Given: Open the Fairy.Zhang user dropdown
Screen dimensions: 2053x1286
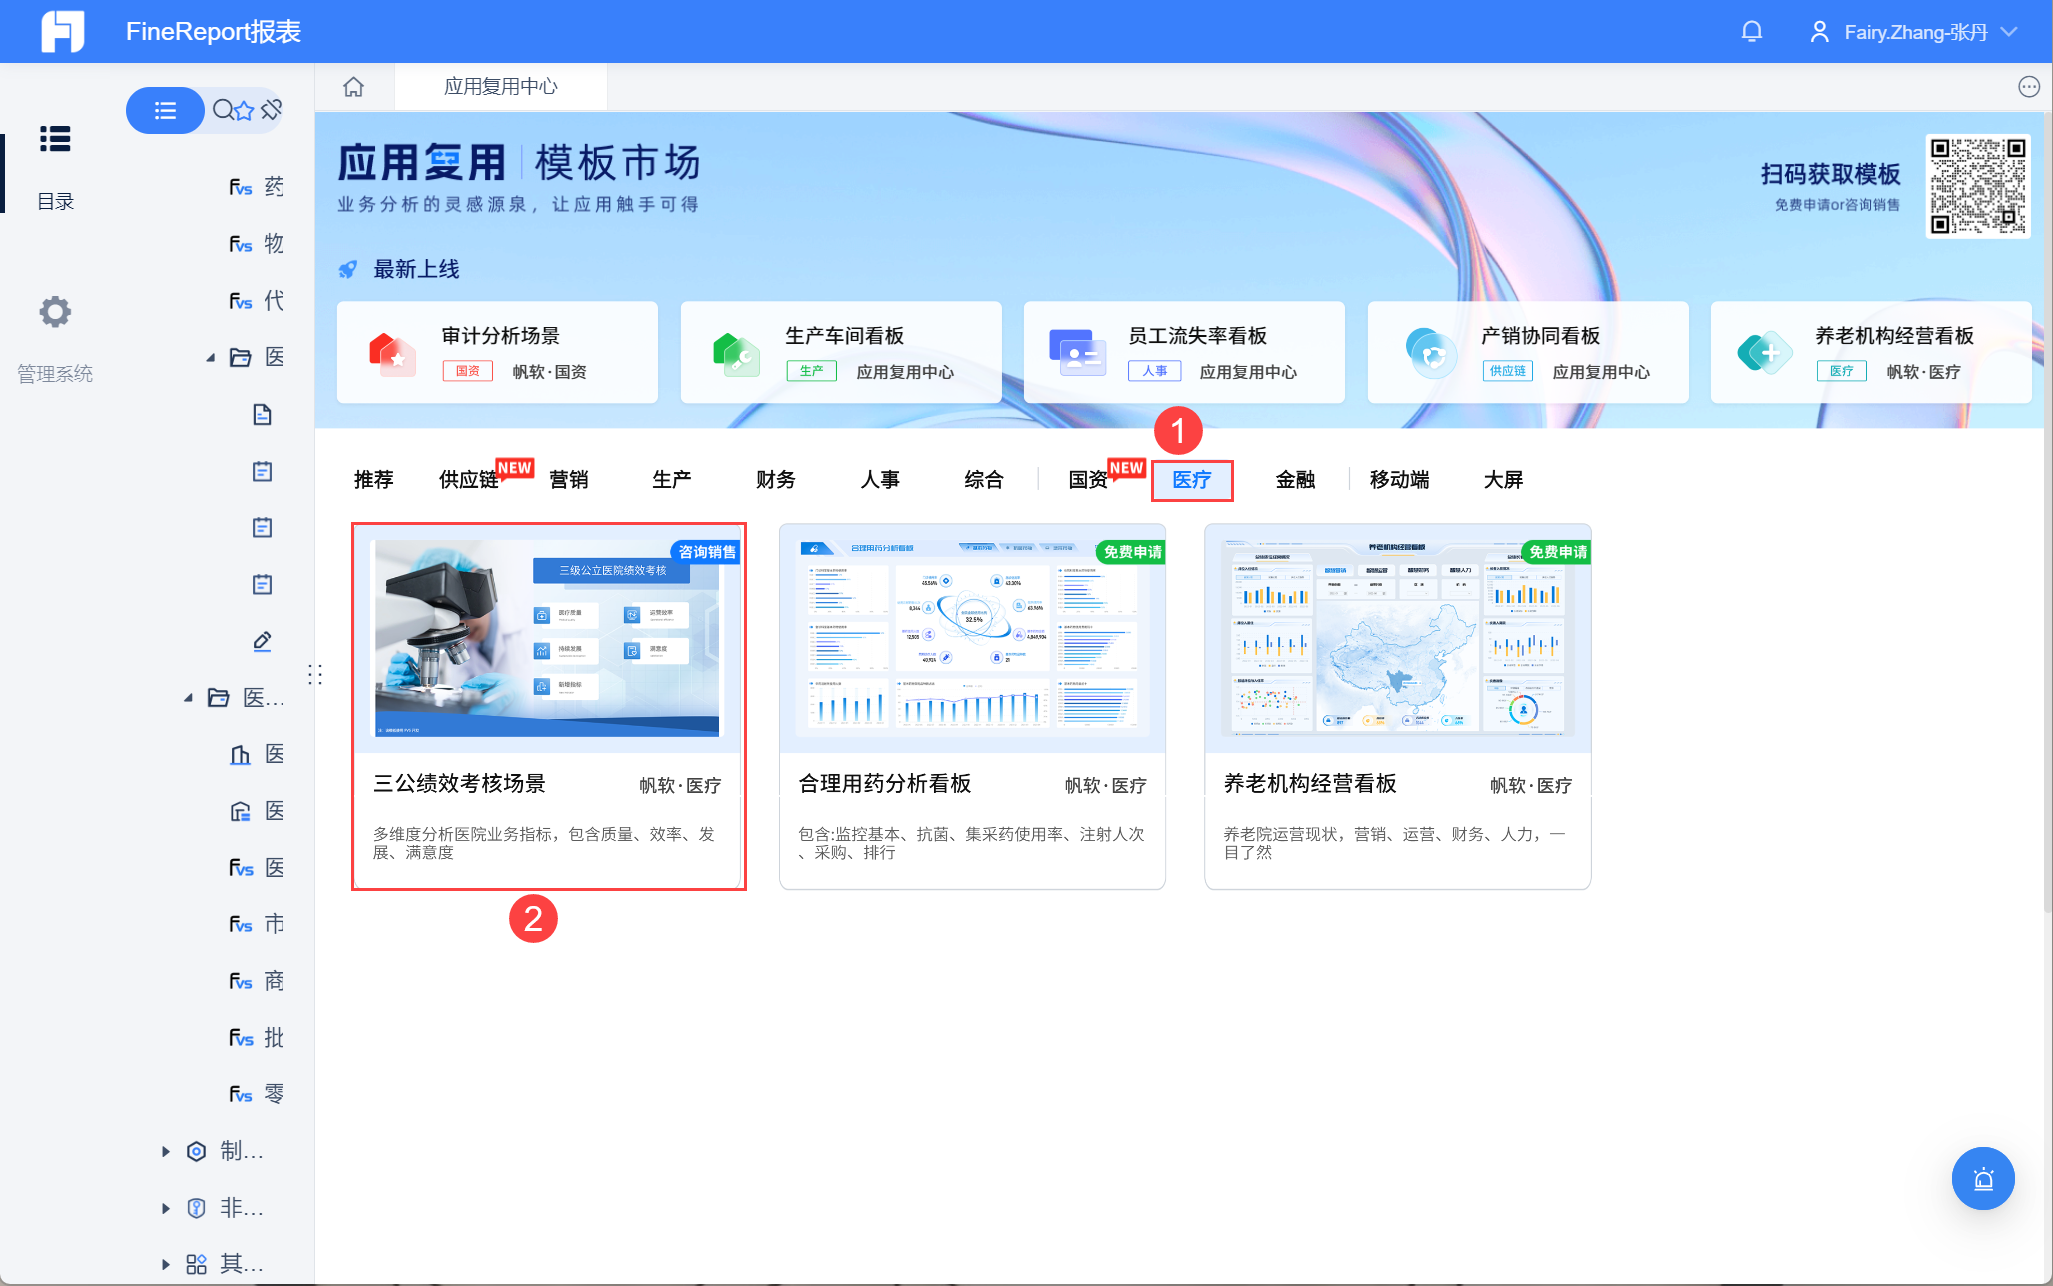Looking at the screenshot, I should click(1915, 32).
